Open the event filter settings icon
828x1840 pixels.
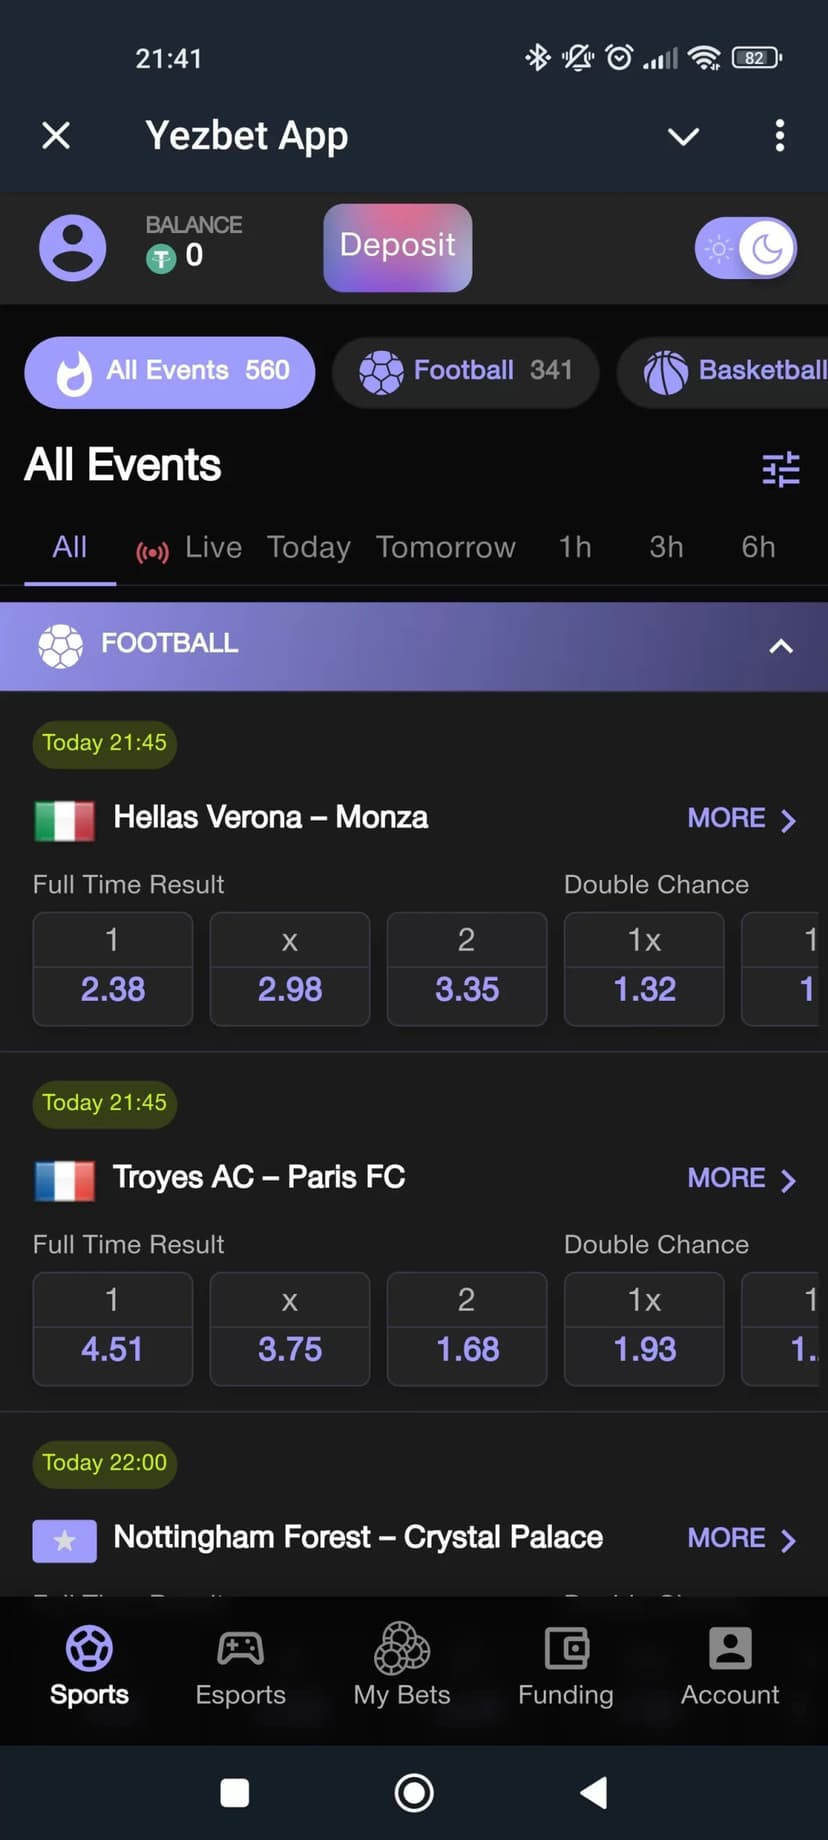(780, 468)
